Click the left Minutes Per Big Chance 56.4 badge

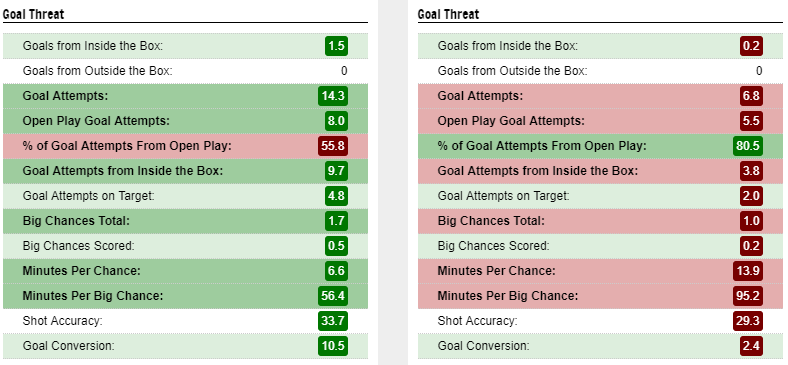point(333,296)
